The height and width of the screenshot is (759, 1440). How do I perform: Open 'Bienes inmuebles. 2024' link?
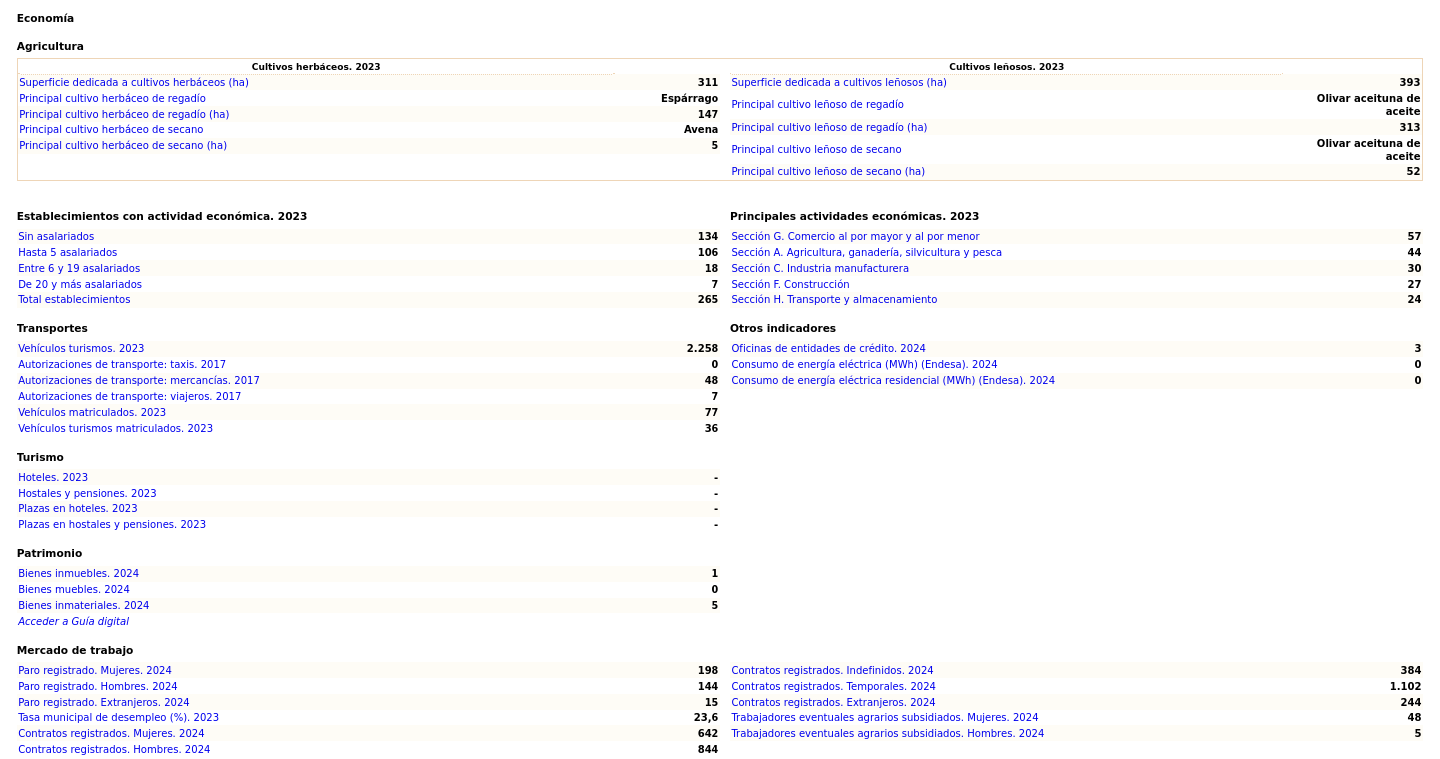78,574
